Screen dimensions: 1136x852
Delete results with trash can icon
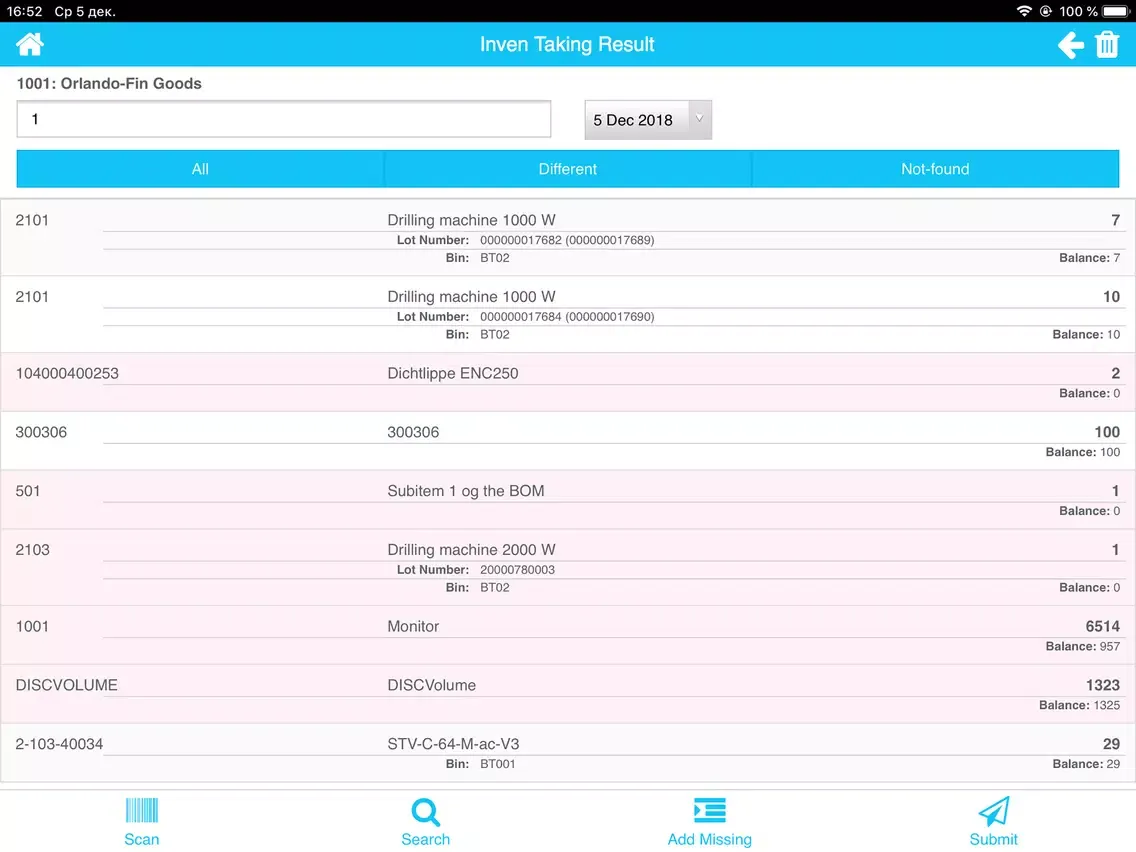(1107, 45)
